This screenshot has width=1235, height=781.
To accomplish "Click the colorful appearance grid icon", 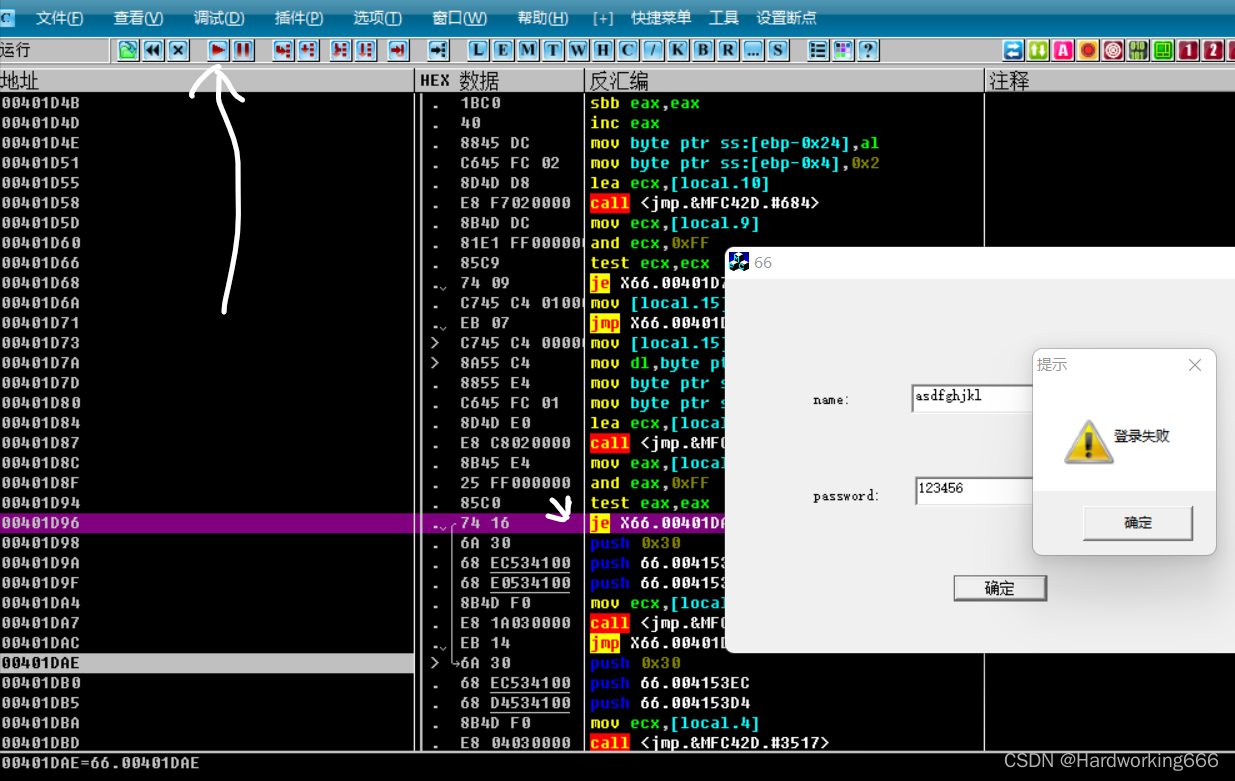I will pyautogui.click(x=843, y=50).
